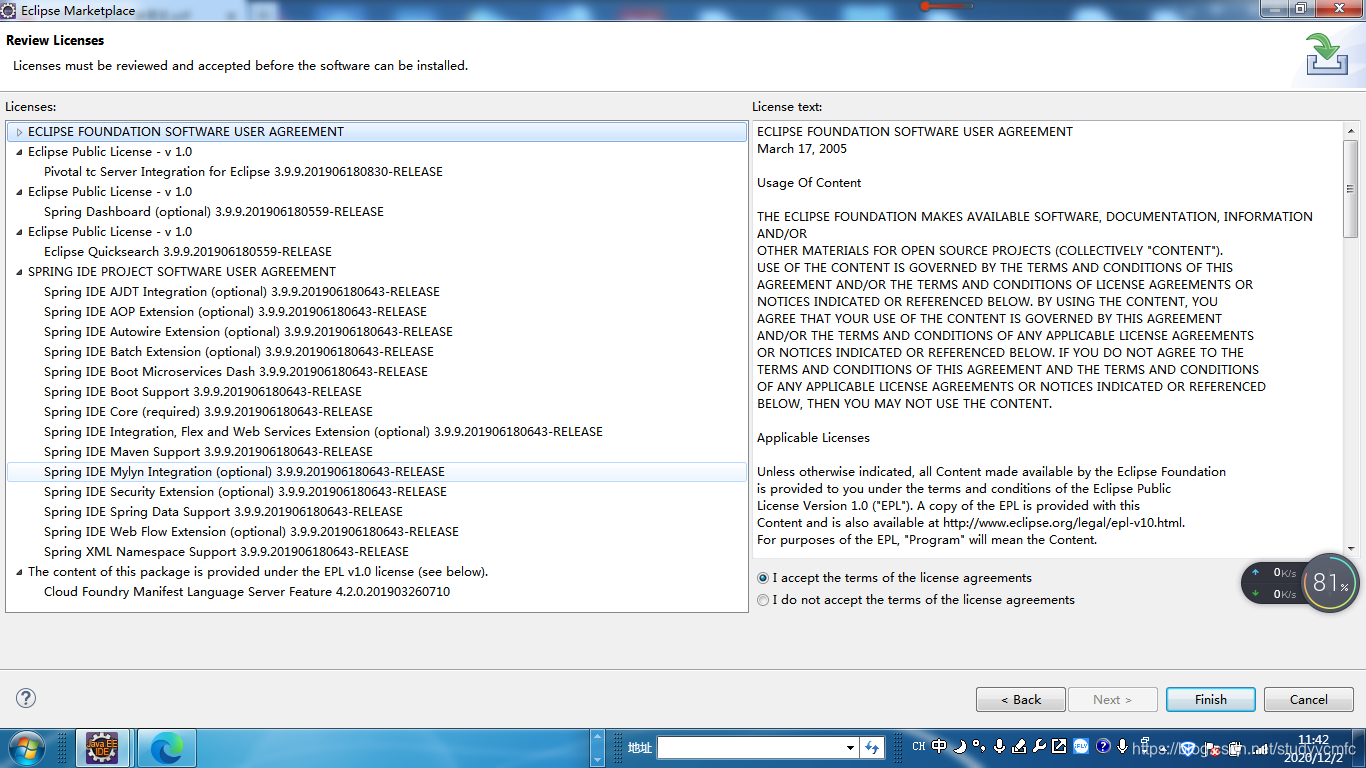Viewport: 1366px width, 768px height.
Task: Click the Back button
Action: coord(1021,699)
